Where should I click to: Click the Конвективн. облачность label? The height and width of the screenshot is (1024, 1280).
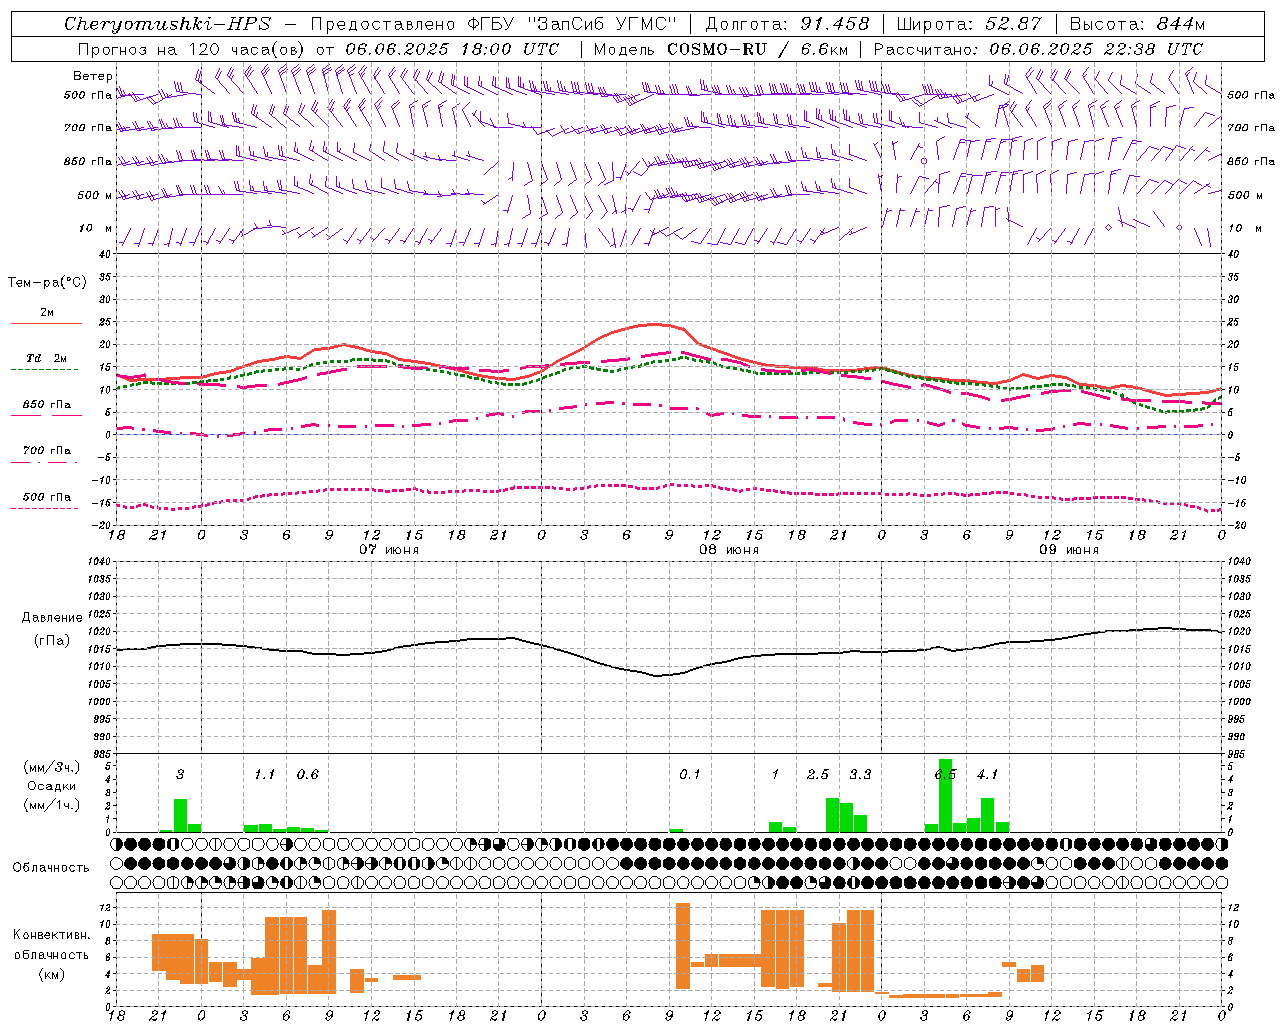point(51,944)
